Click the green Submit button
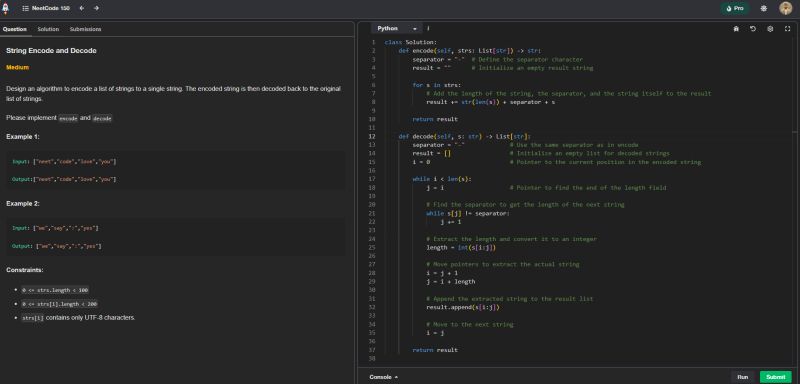 (776, 377)
